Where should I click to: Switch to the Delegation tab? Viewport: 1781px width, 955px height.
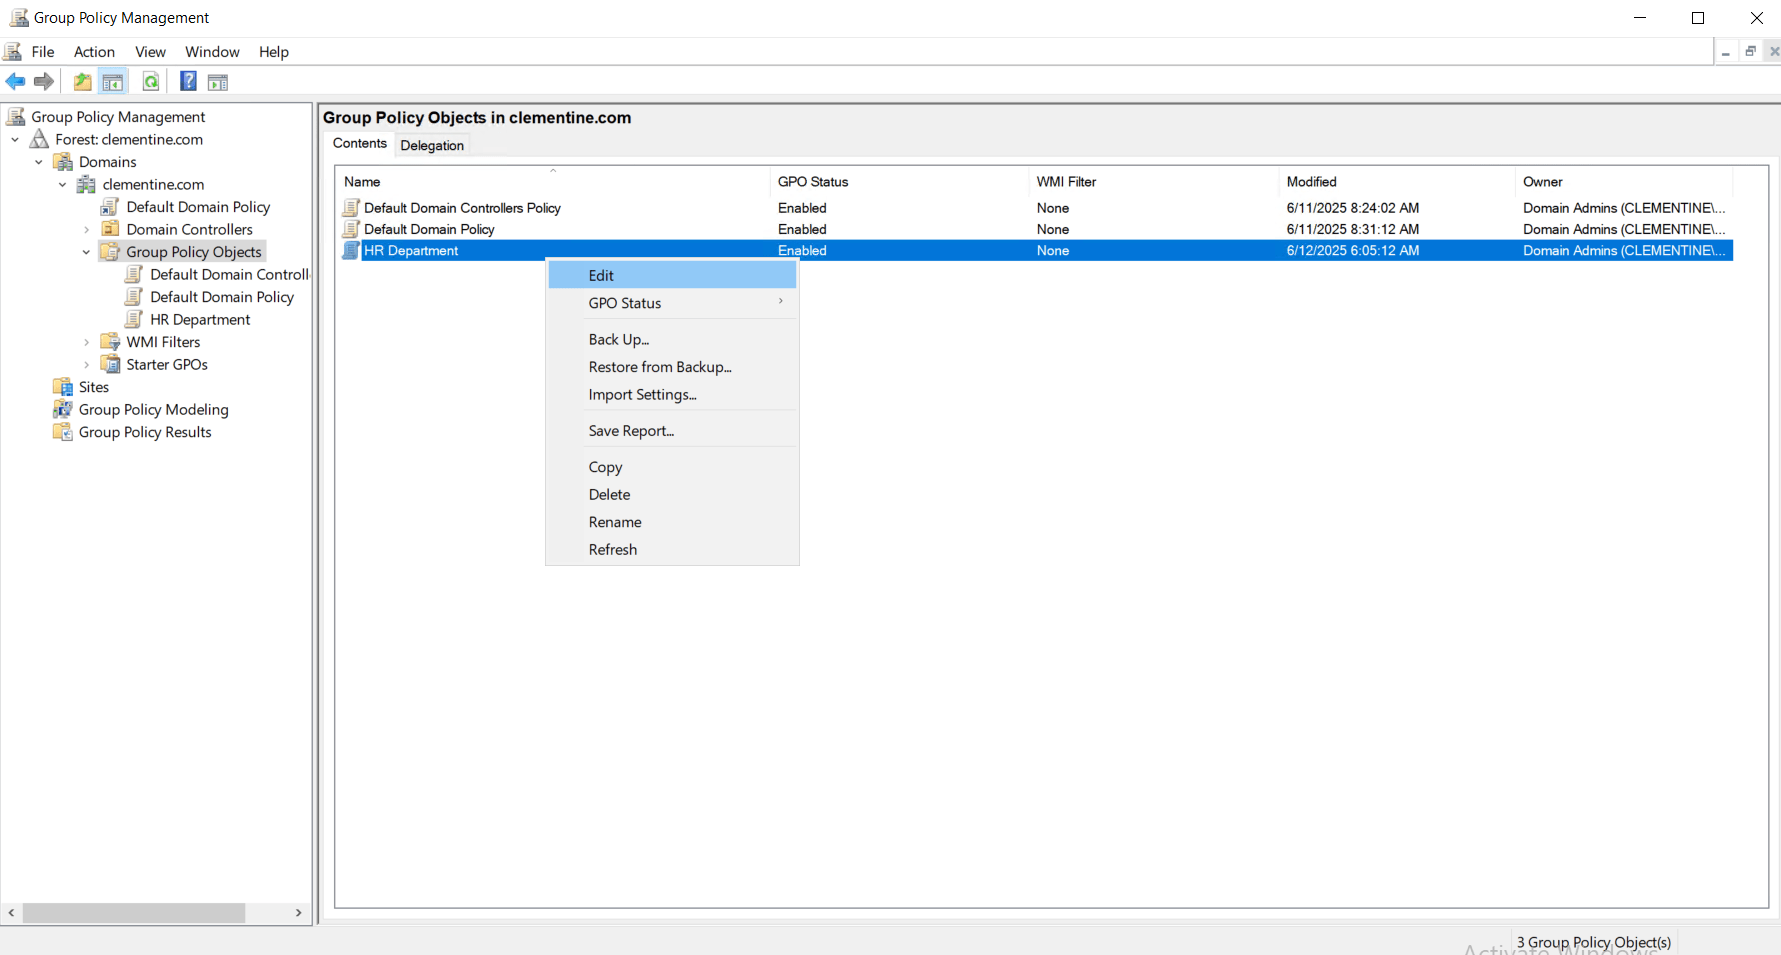coord(432,145)
